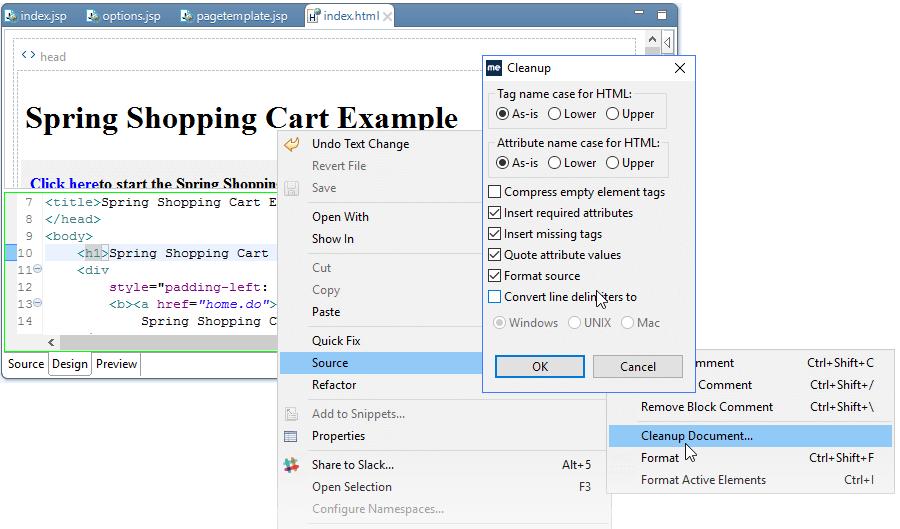
Task: Choose Cleanup Document from Source submenu
Action: [x=750, y=436]
